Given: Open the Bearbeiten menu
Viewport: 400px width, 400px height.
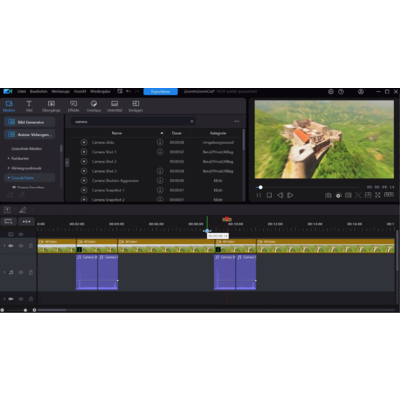Looking at the screenshot, I should [x=39, y=91].
